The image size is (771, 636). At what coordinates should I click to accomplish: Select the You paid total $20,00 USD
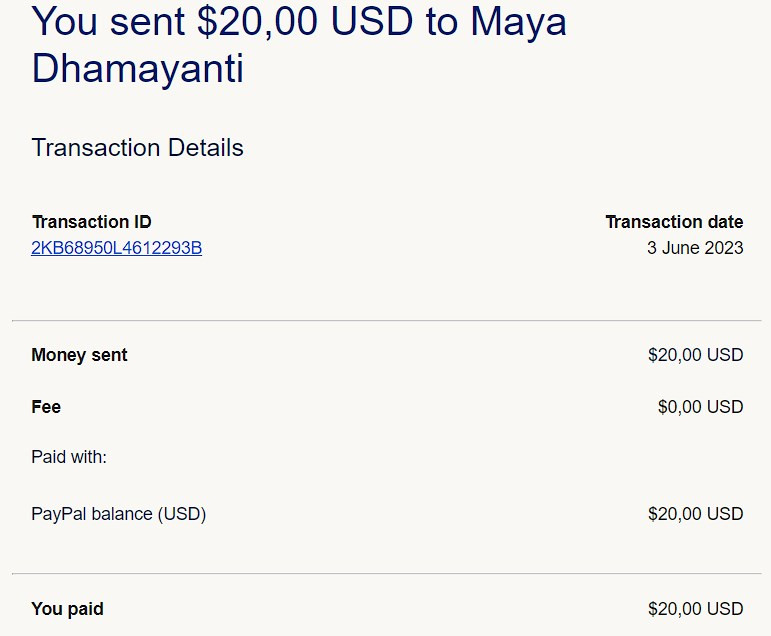pos(695,609)
